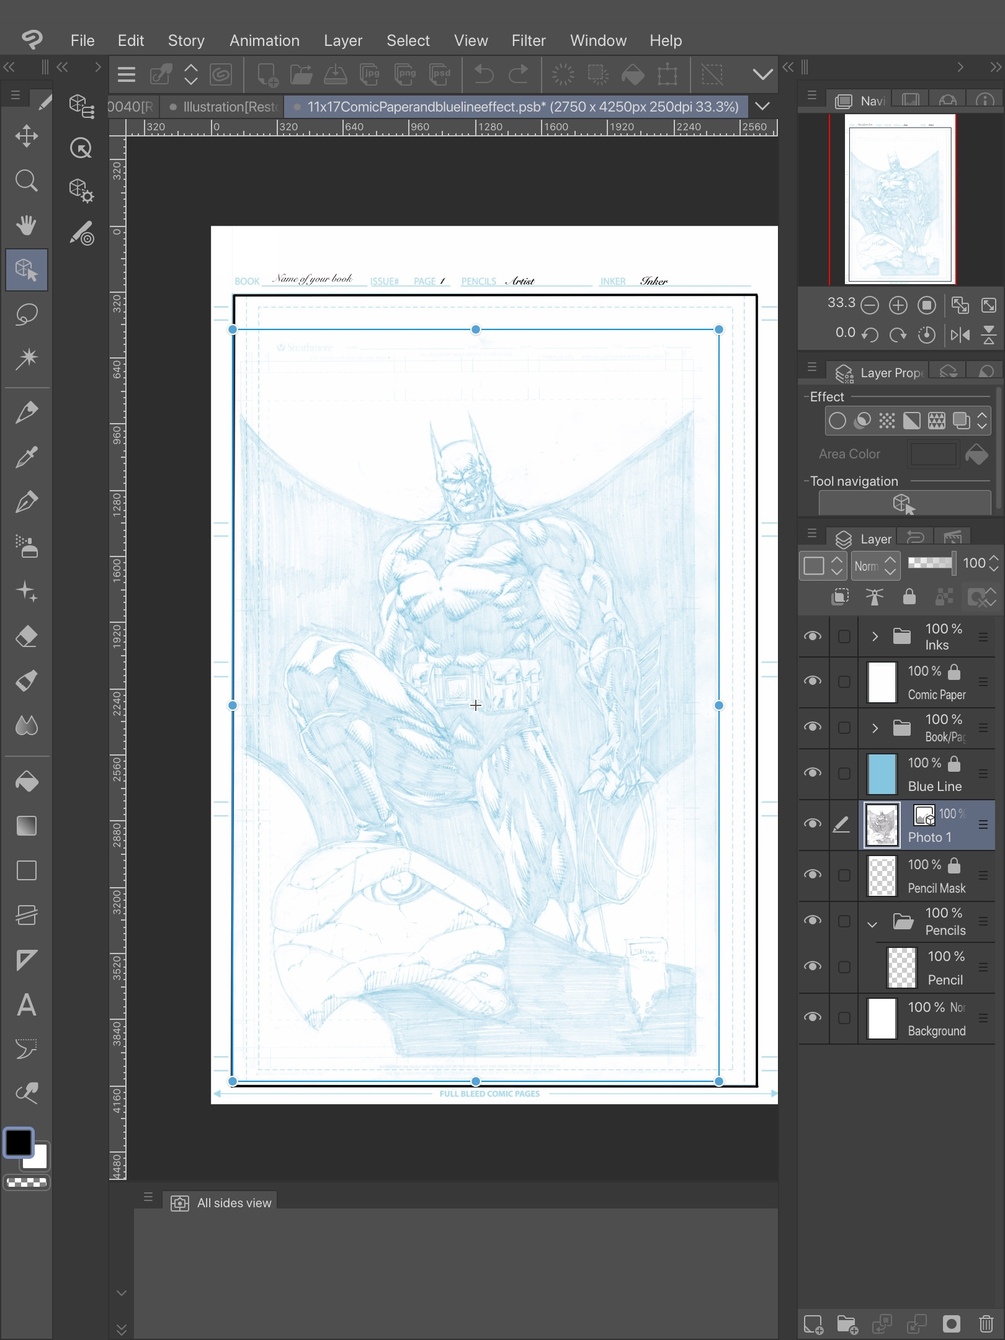Hide the Background layer

[813, 1018]
